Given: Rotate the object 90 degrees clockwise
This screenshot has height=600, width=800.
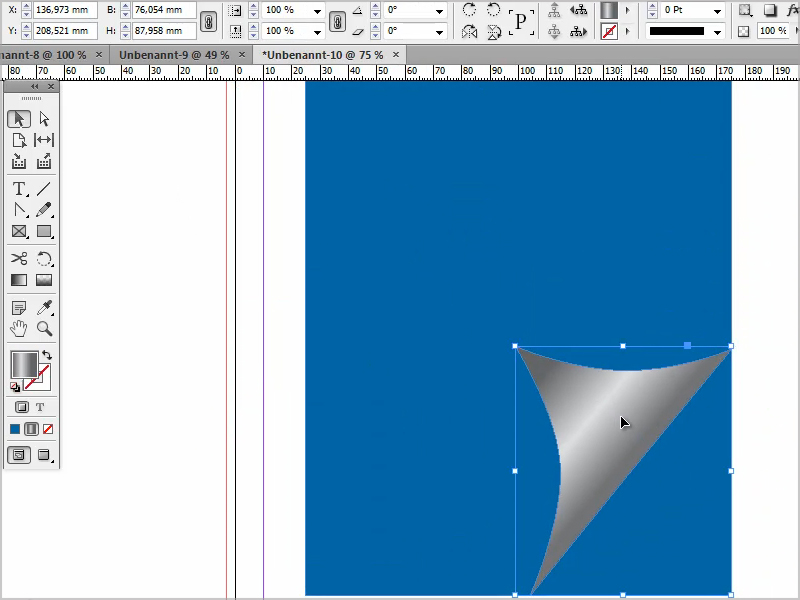Looking at the screenshot, I should pyautogui.click(x=469, y=9).
